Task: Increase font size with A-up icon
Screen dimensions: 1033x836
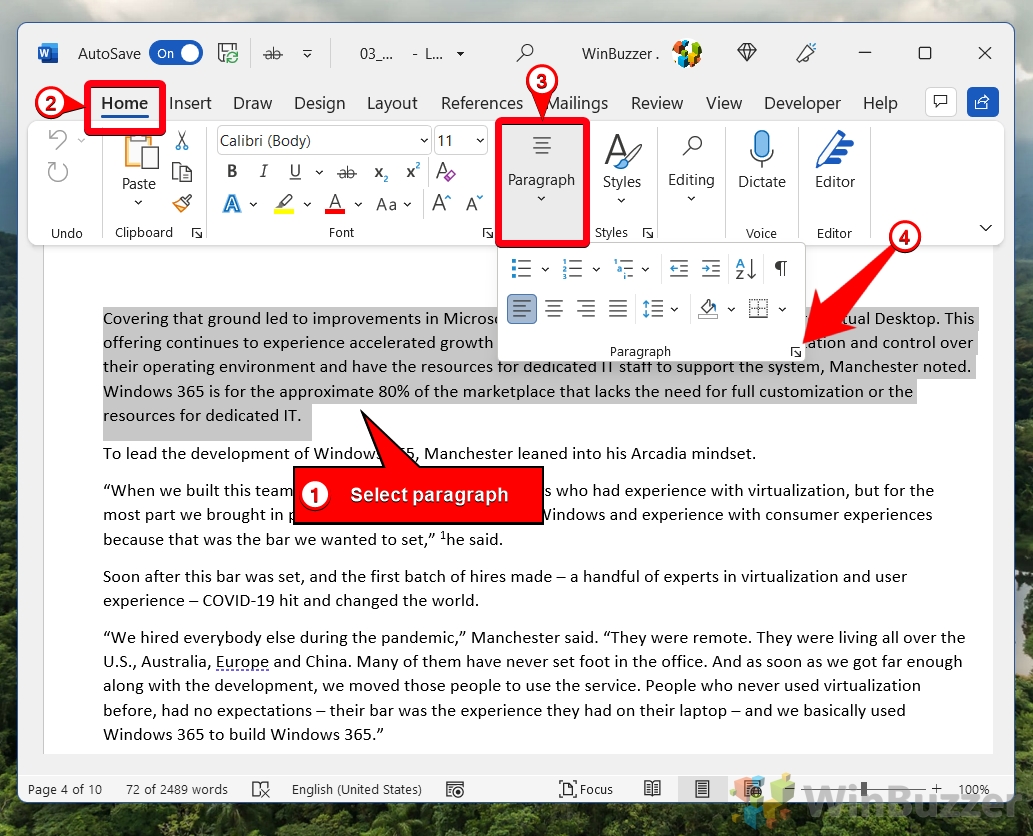Action: click(441, 204)
